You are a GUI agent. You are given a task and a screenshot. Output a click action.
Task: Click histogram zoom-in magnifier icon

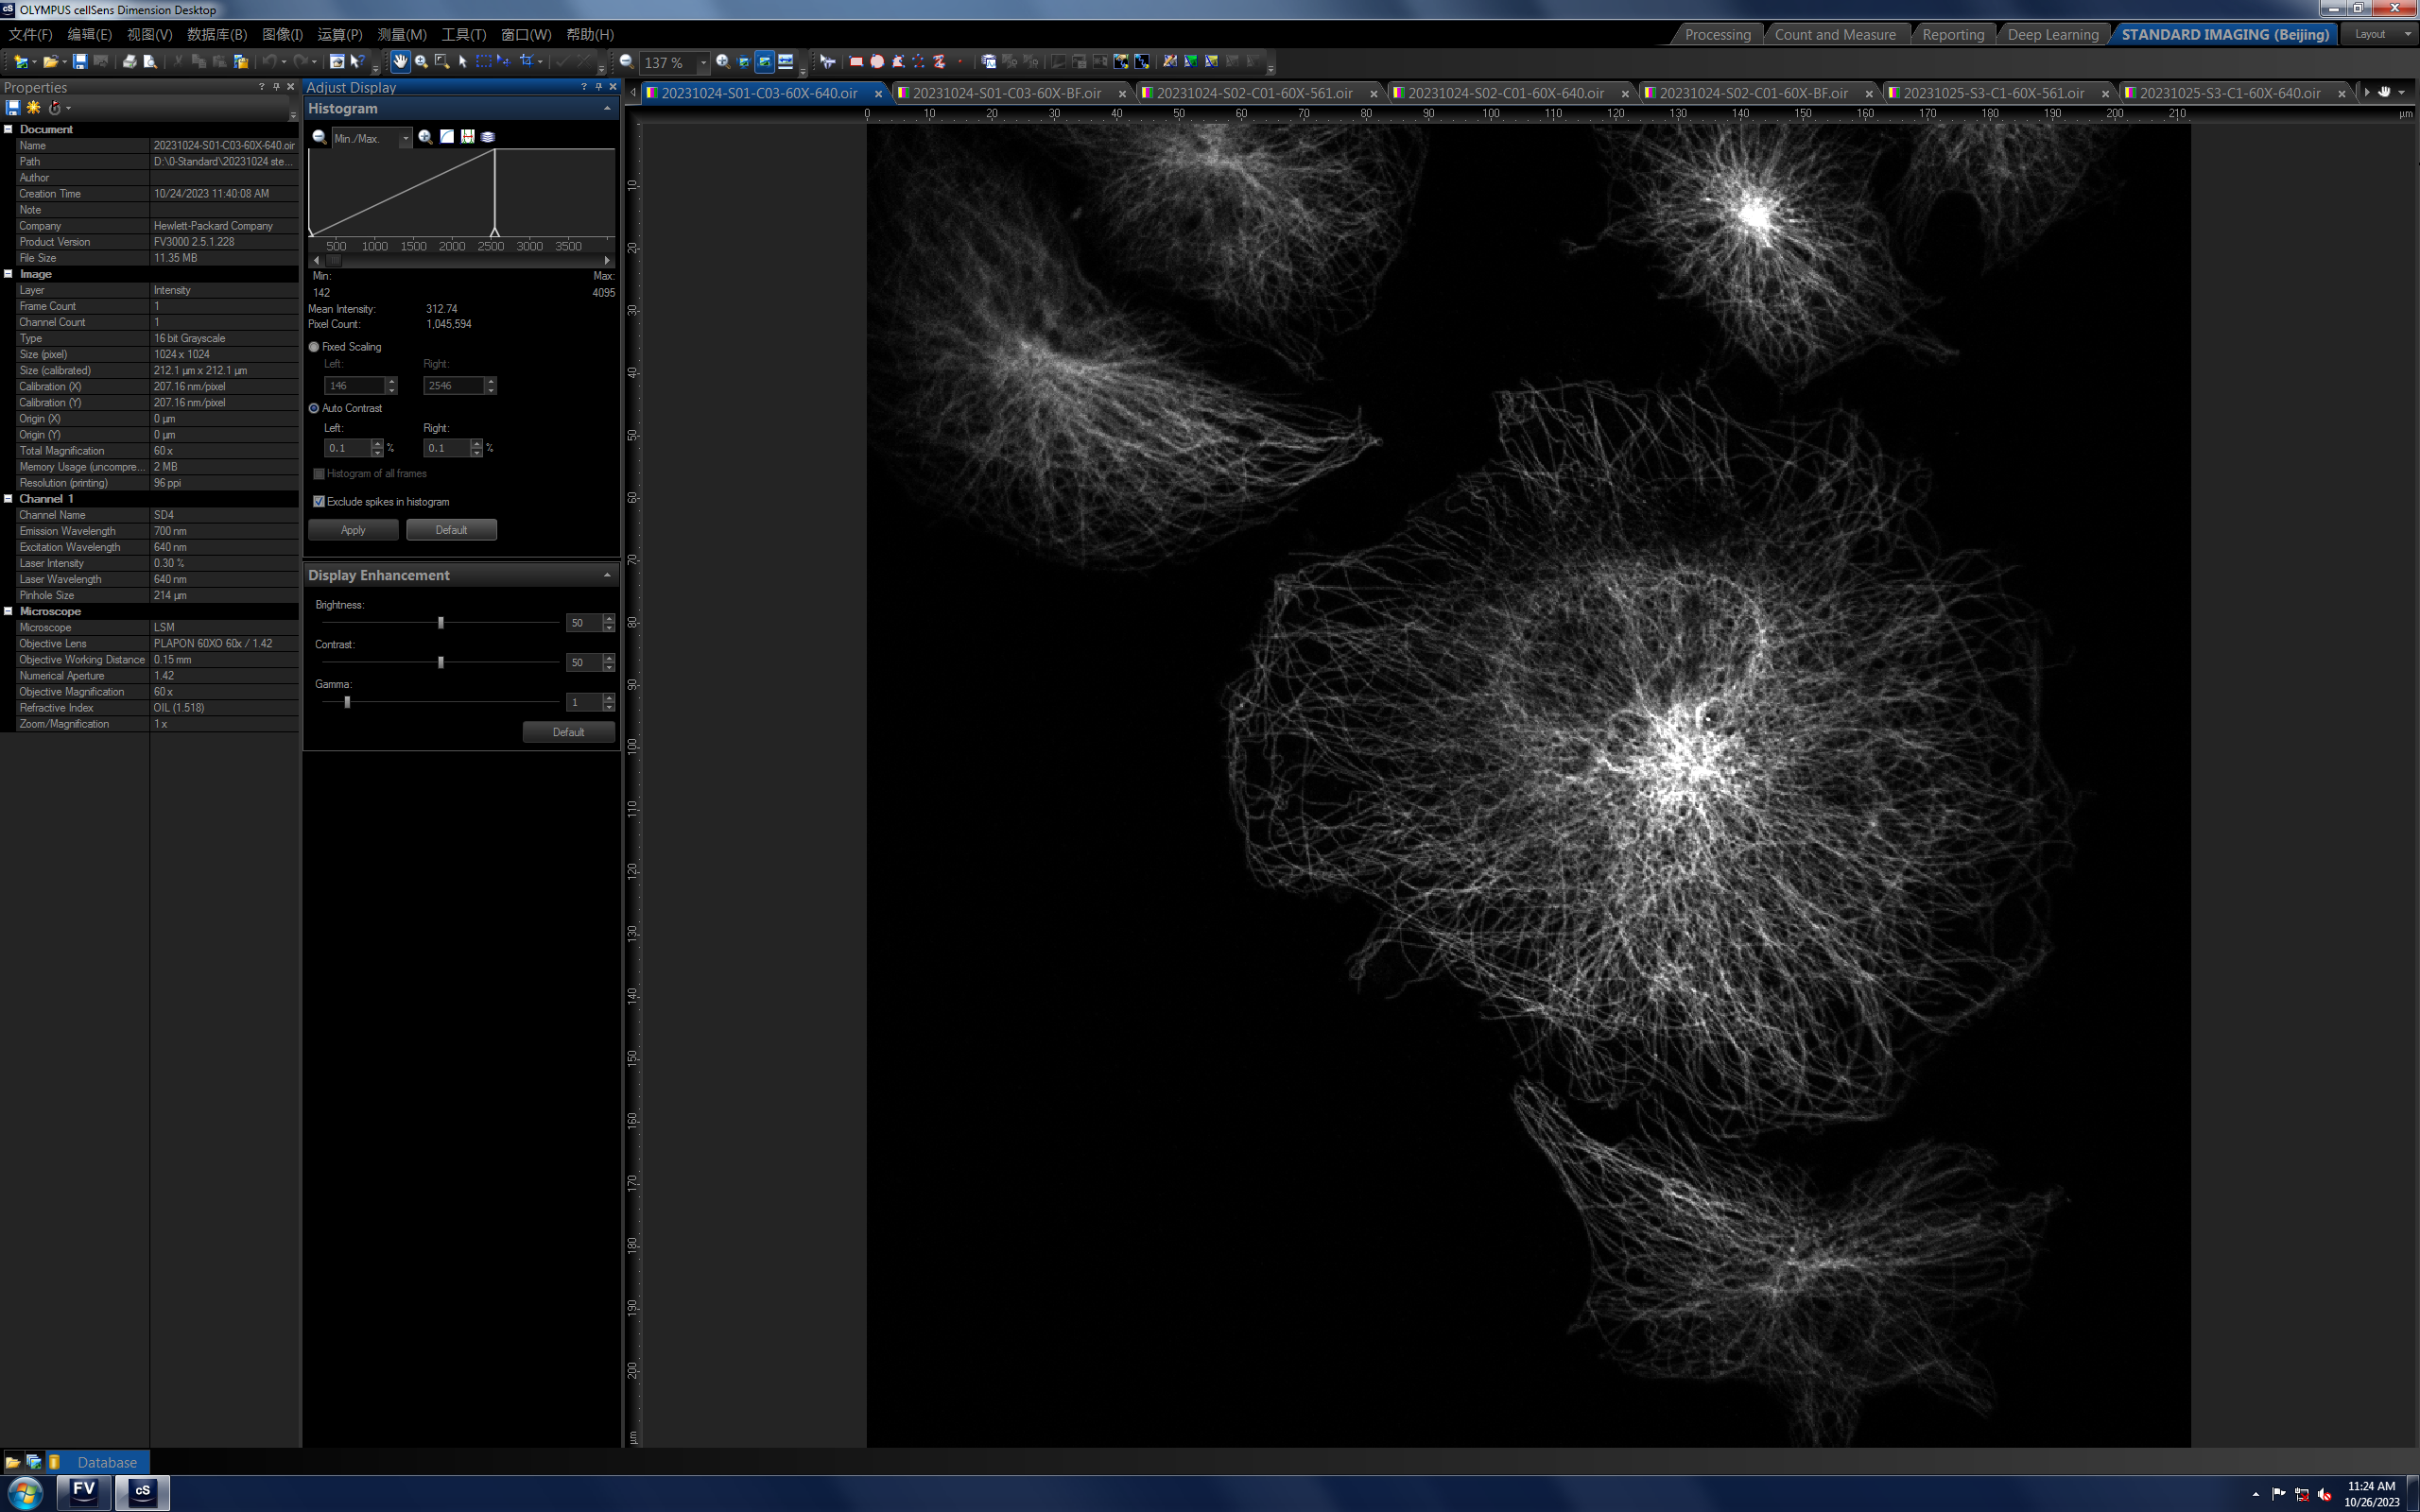(425, 137)
